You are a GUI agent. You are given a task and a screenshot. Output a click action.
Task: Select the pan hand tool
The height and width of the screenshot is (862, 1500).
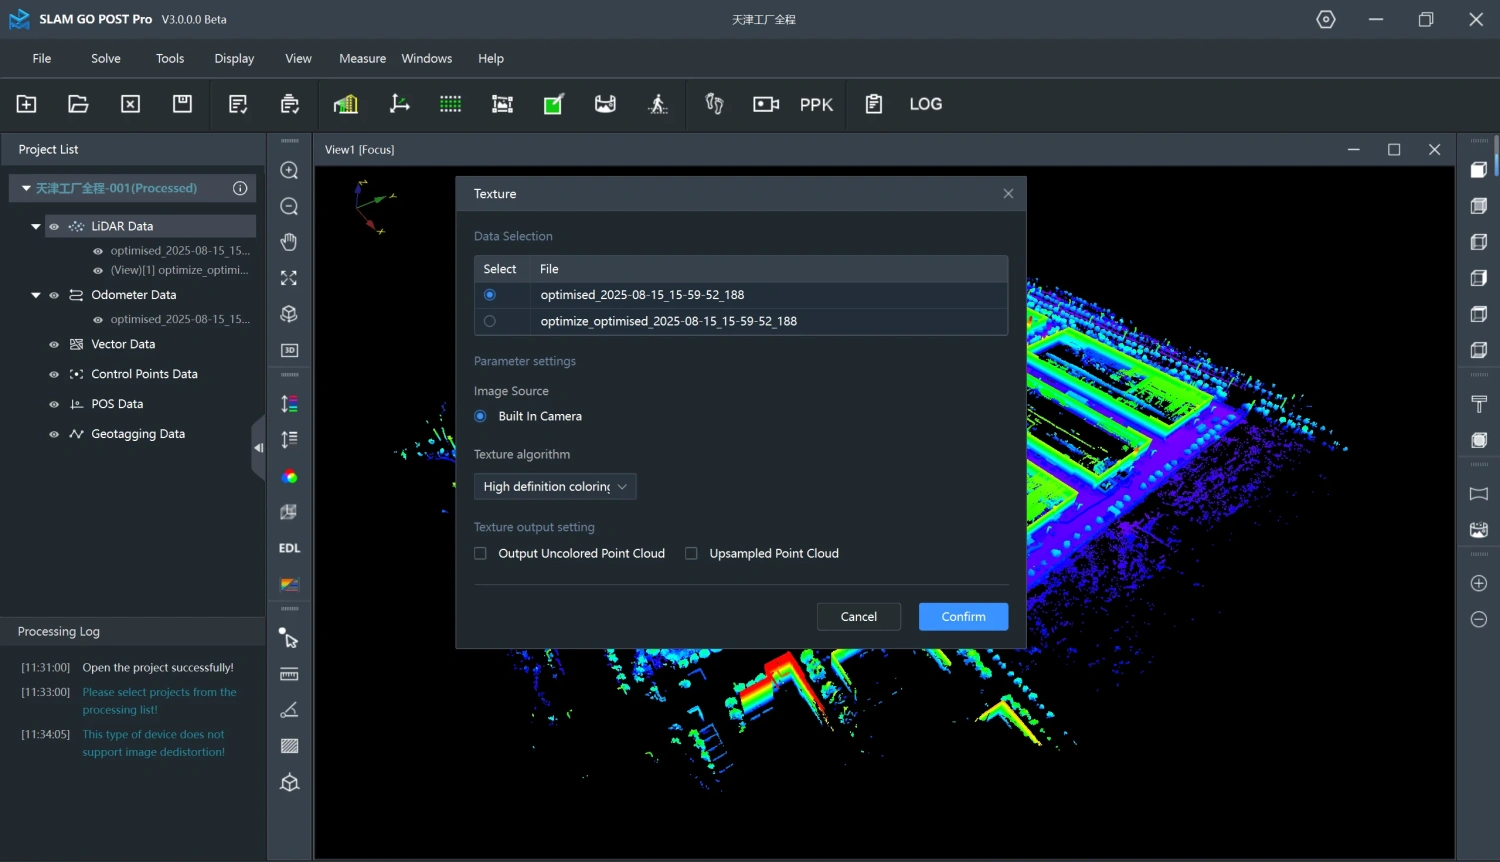(x=289, y=242)
